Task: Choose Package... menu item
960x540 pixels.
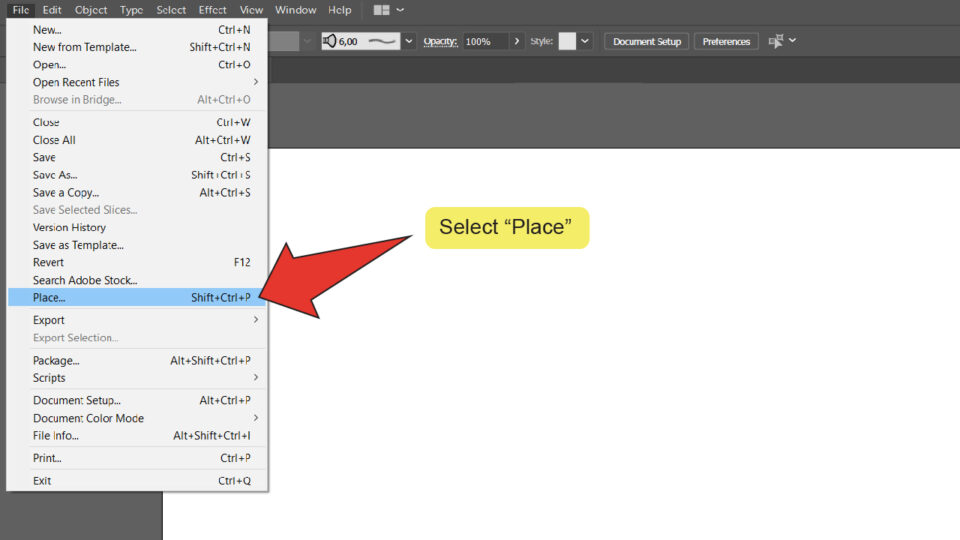Action: point(138,361)
